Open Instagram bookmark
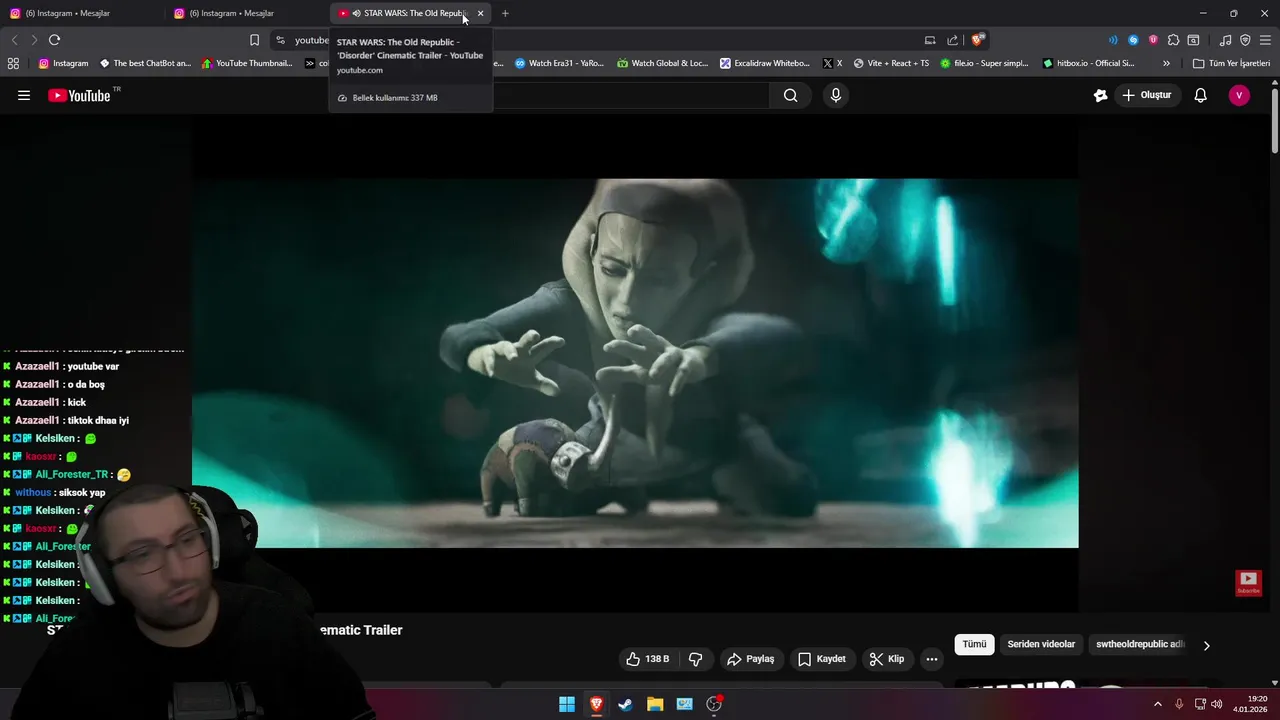 tap(63, 63)
